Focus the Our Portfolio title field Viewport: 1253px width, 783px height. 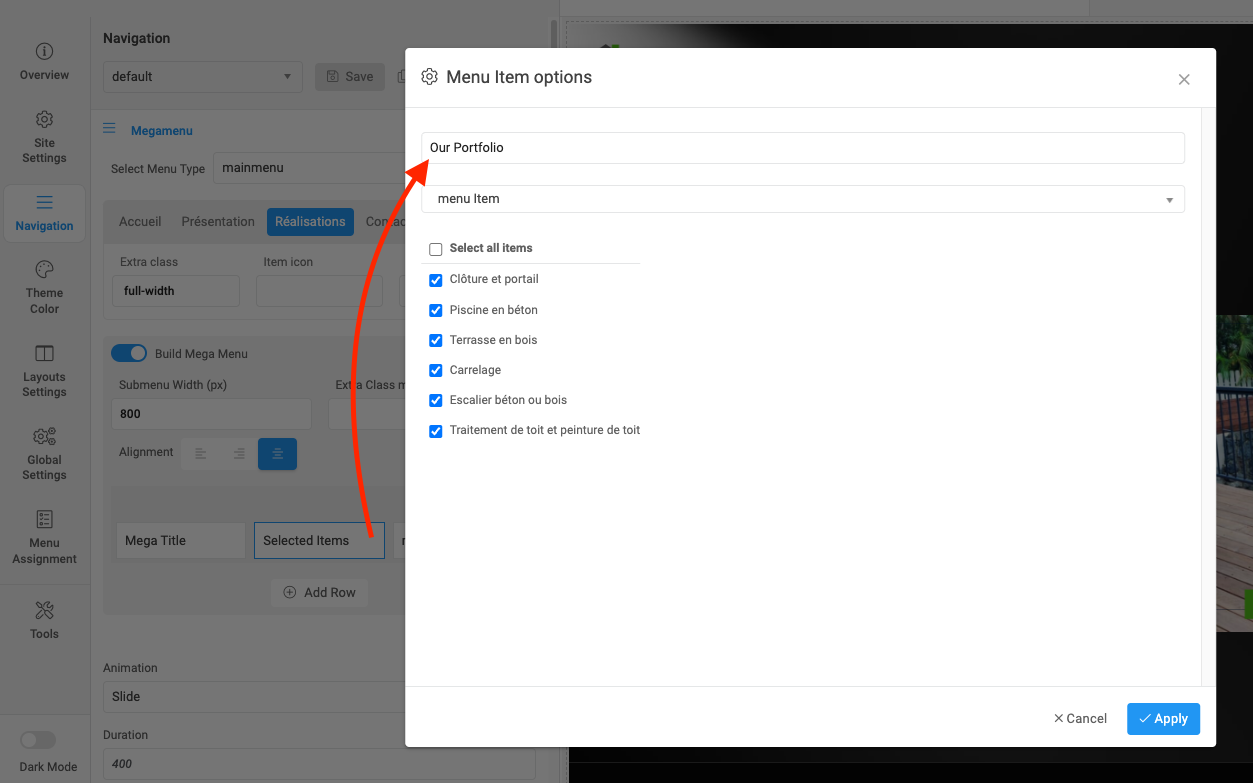pyautogui.click(x=802, y=147)
